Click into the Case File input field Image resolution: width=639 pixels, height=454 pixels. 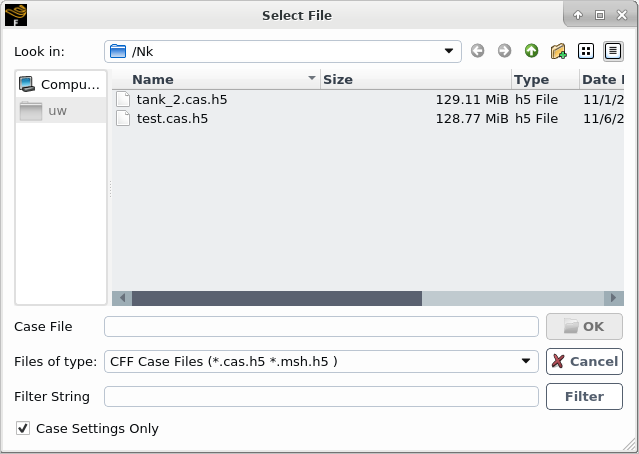tap(321, 326)
